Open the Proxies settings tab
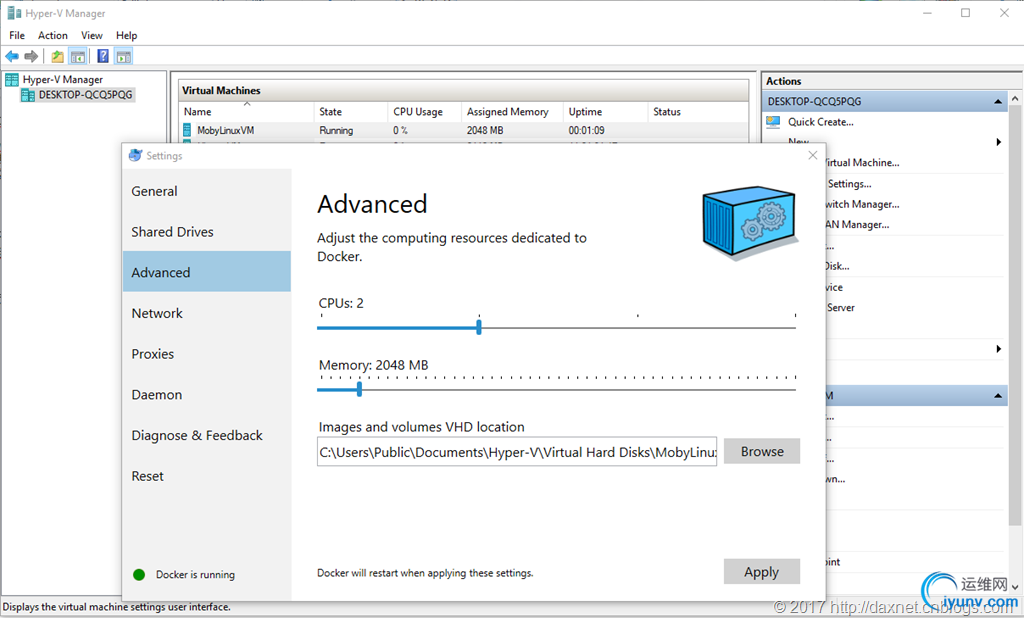The image size is (1024, 618). [206, 353]
